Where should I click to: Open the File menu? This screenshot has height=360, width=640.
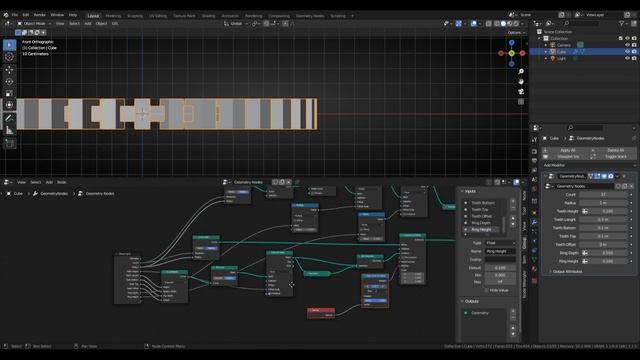coord(15,15)
